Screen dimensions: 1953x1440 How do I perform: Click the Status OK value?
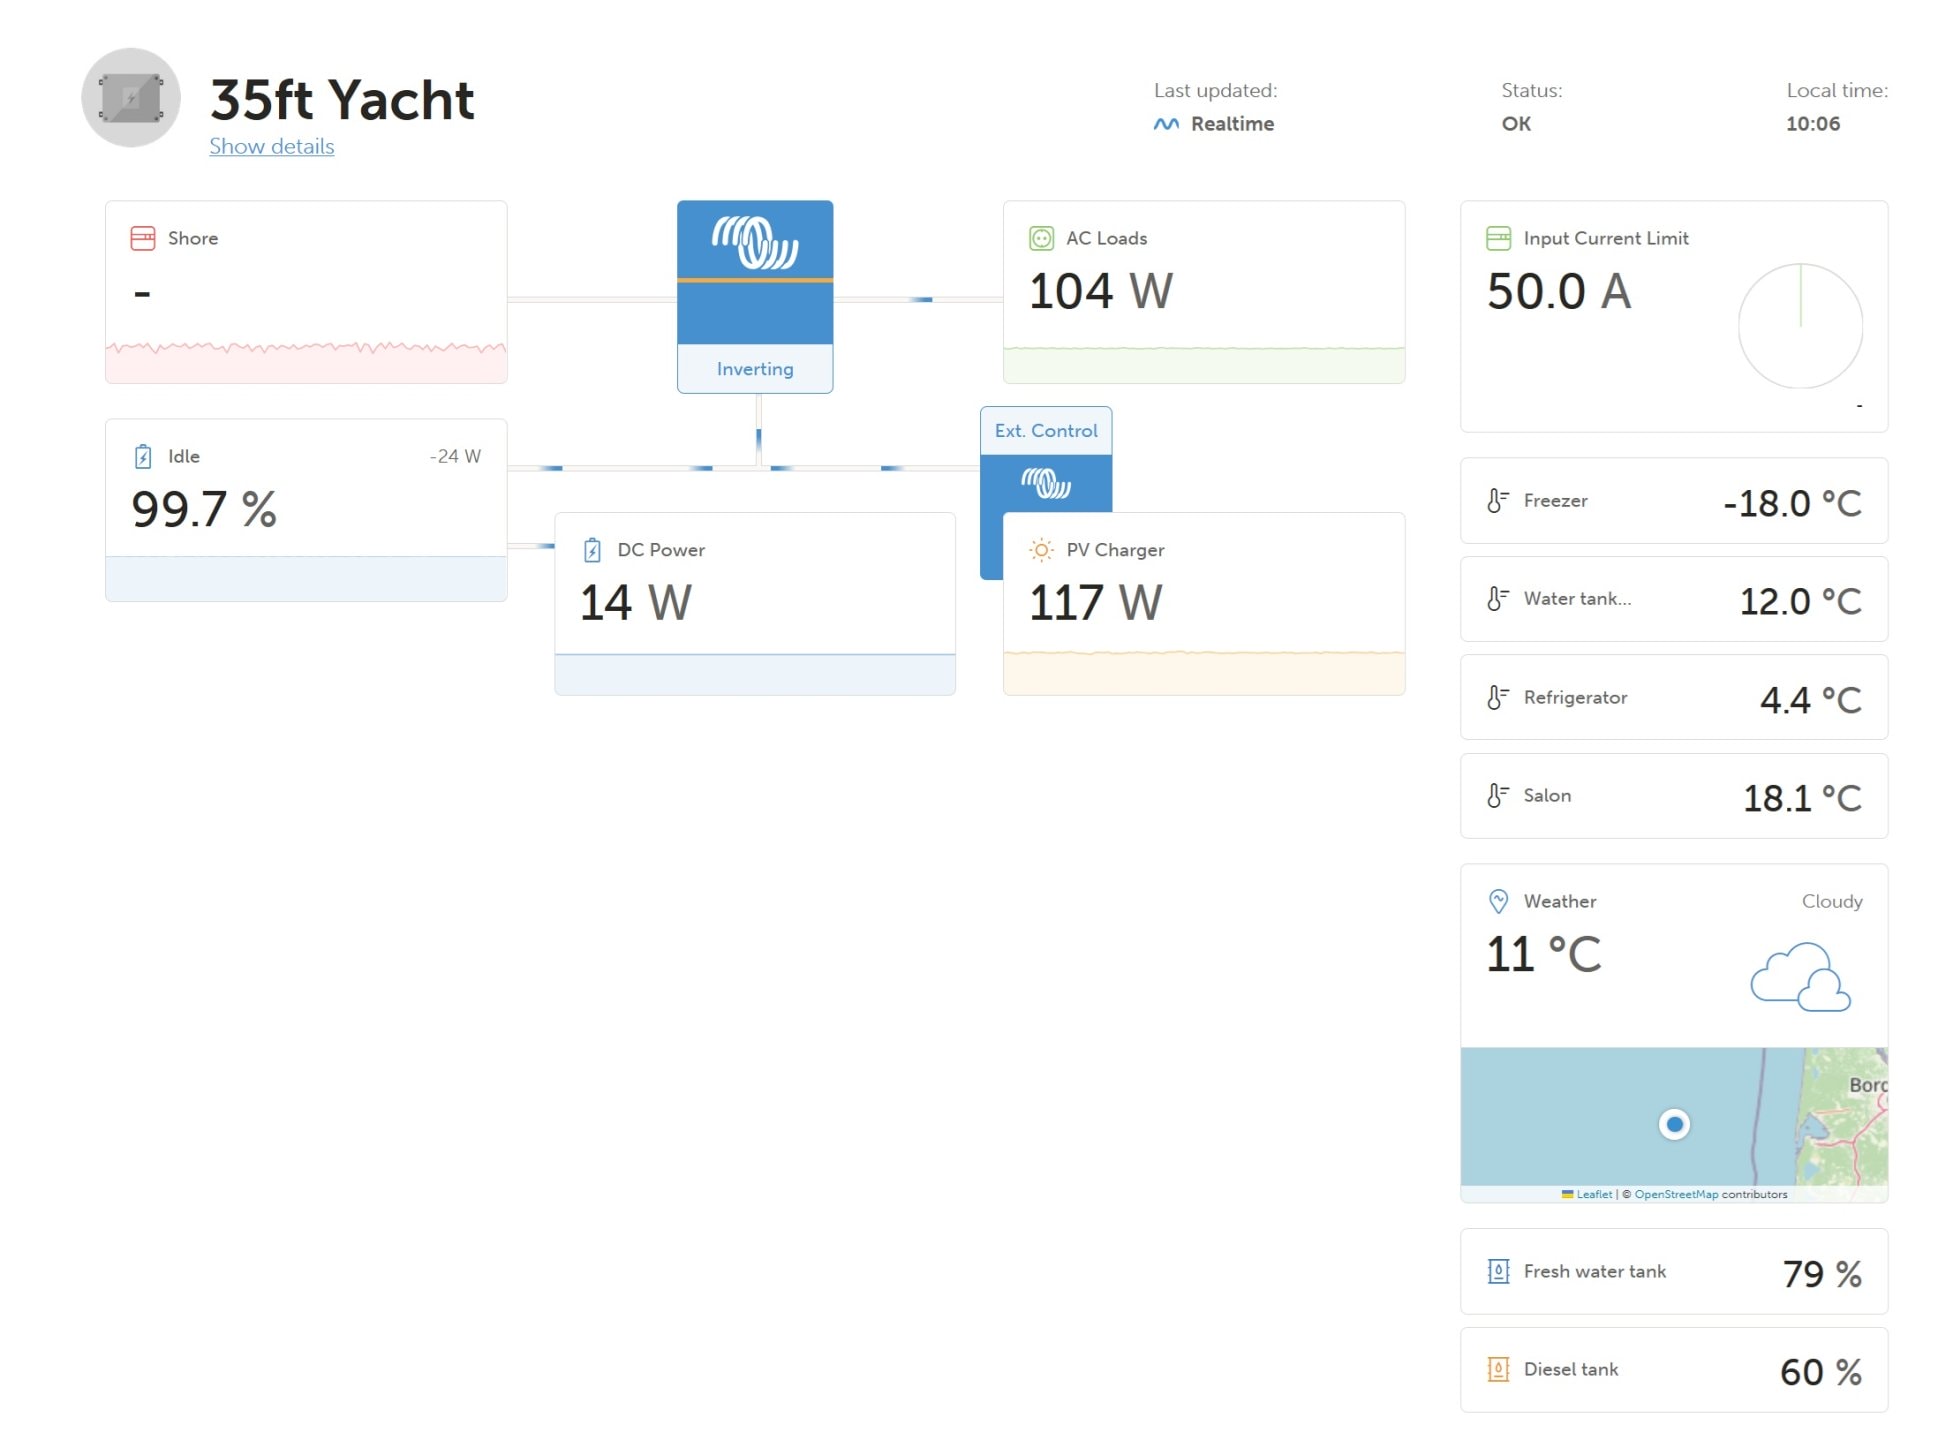1516,124
